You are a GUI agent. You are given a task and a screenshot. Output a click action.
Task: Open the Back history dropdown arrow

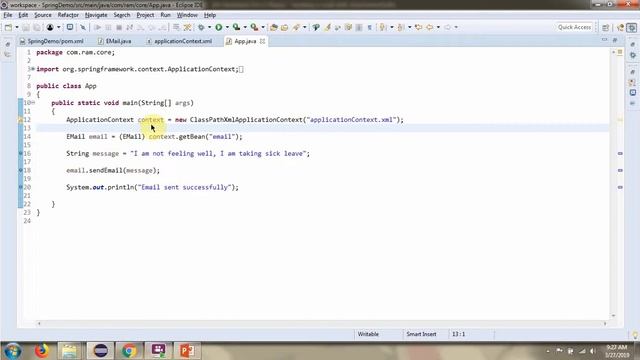click(x=438, y=27)
